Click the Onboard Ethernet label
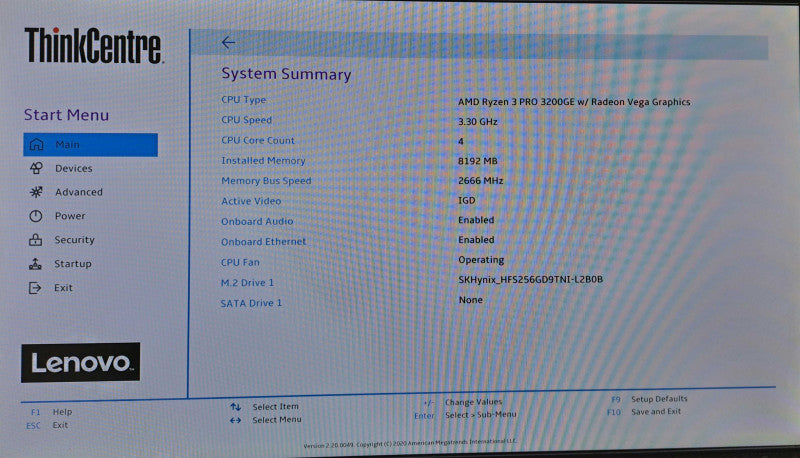The height and width of the screenshot is (458, 800). pos(263,242)
